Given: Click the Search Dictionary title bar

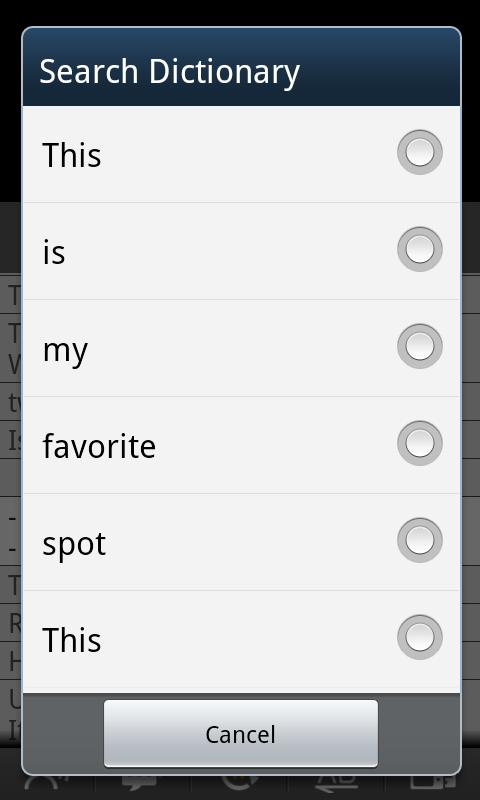Looking at the screenshot, I should coord(241,67).
